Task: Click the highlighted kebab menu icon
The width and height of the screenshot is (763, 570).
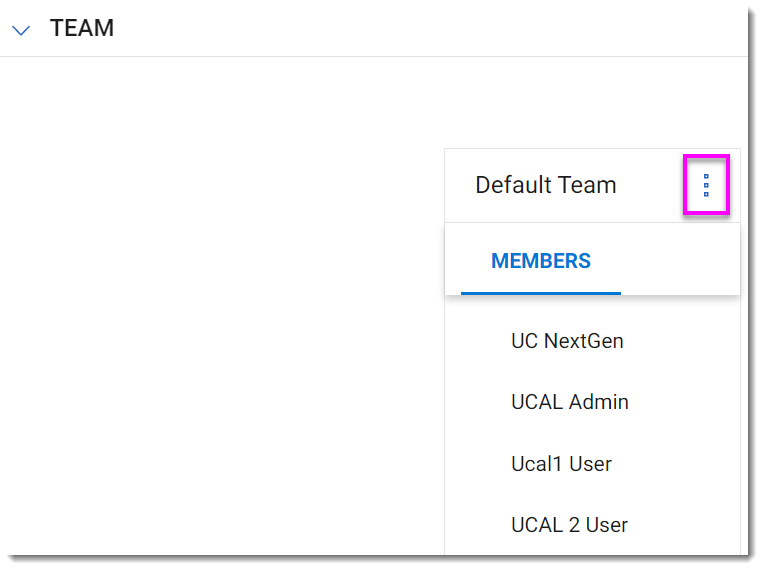Action: click(706, 185)
